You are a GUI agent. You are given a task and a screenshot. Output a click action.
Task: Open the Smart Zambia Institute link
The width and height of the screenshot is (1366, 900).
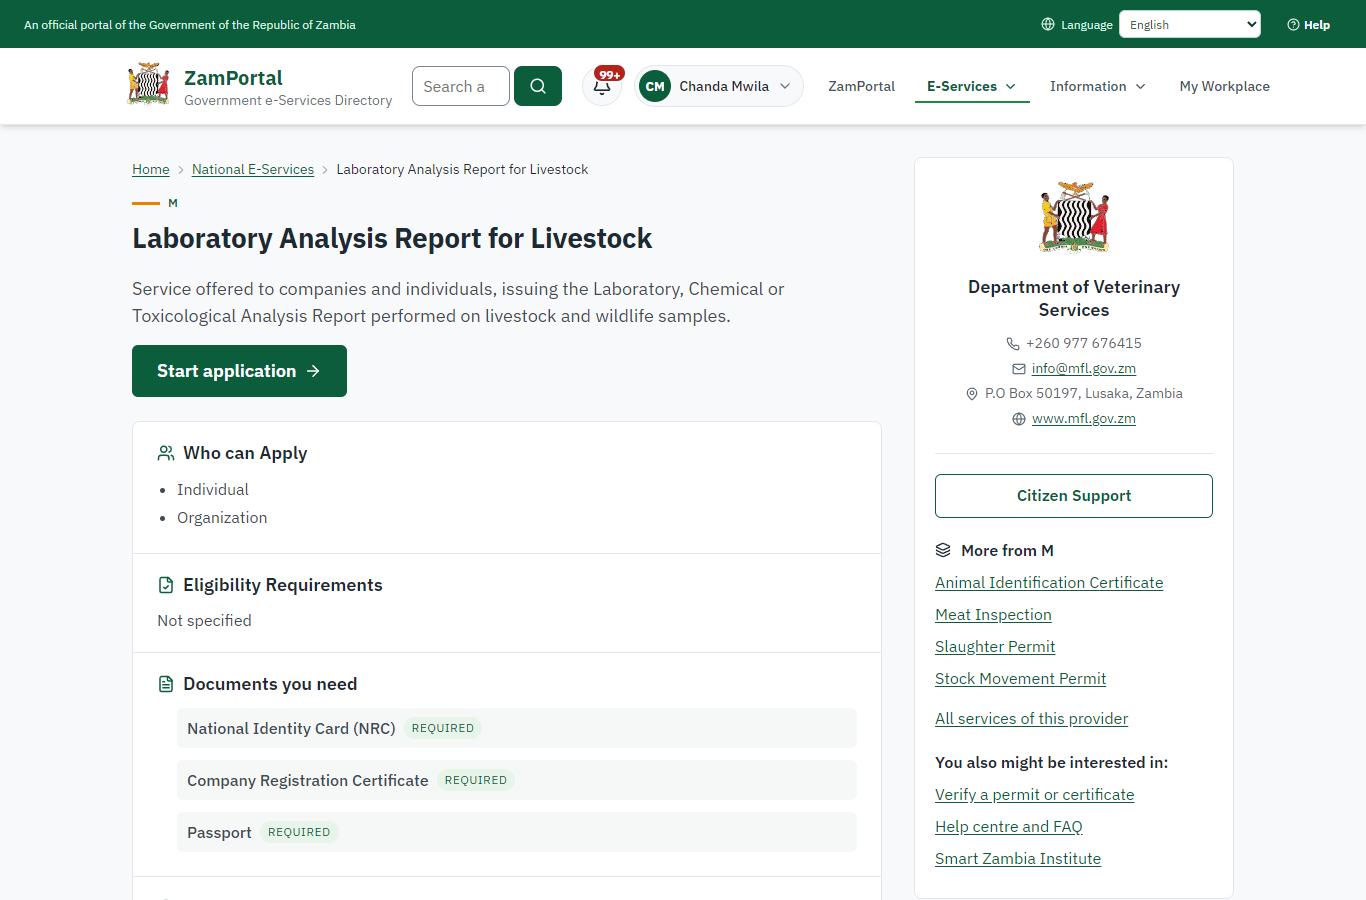[1018, 858]
